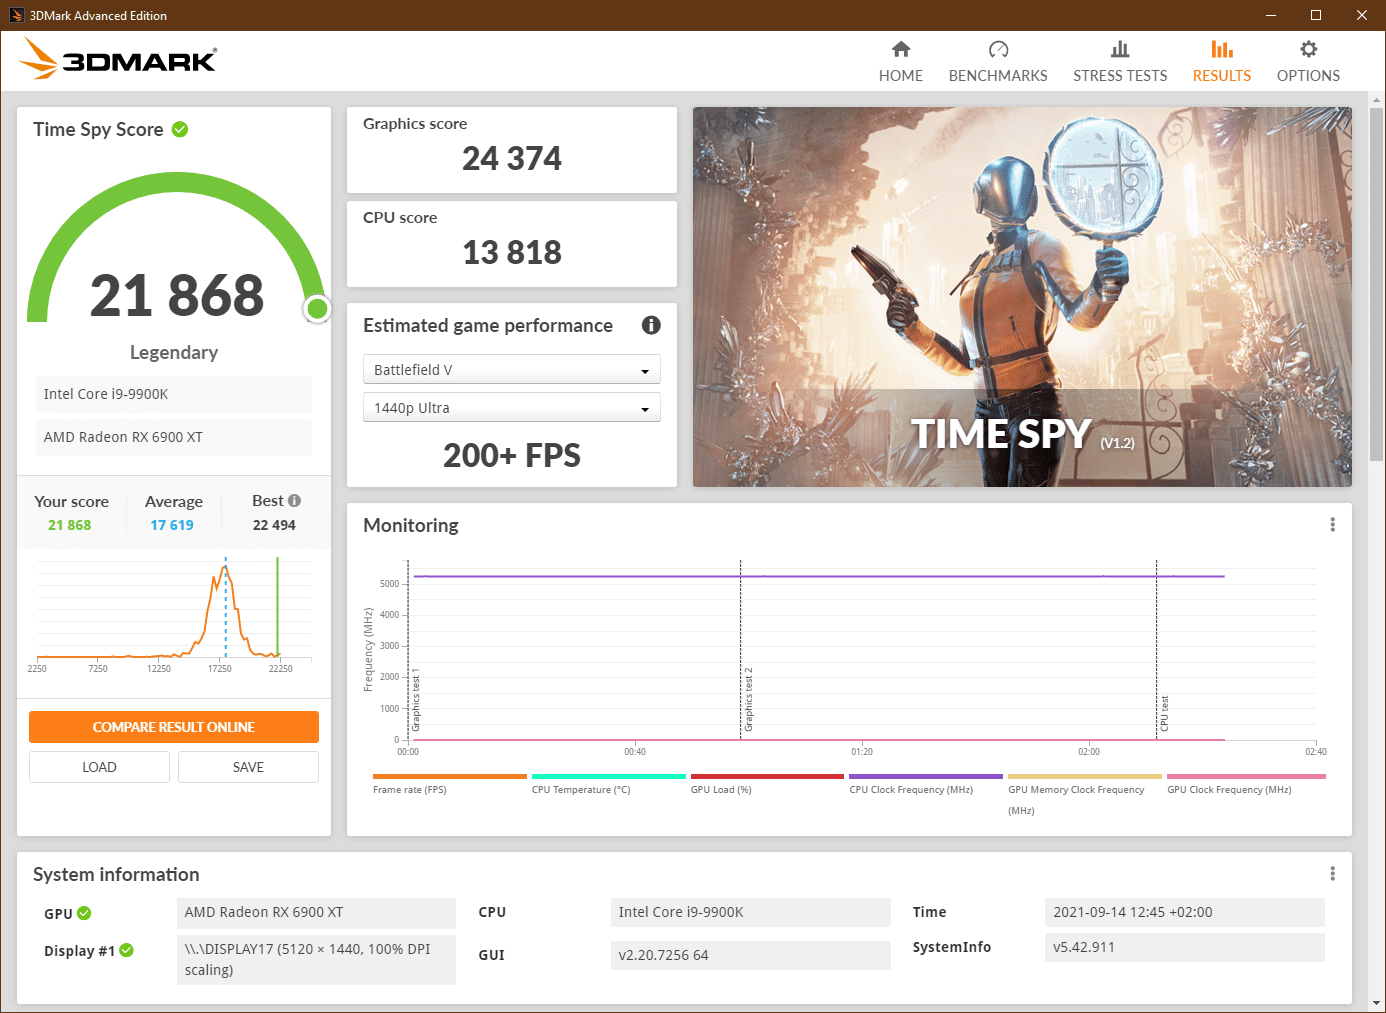Toggle GPU Memory Clock Frequency legend swatch
This screenshot has height=1013, width=1386.
point(1085,776)
